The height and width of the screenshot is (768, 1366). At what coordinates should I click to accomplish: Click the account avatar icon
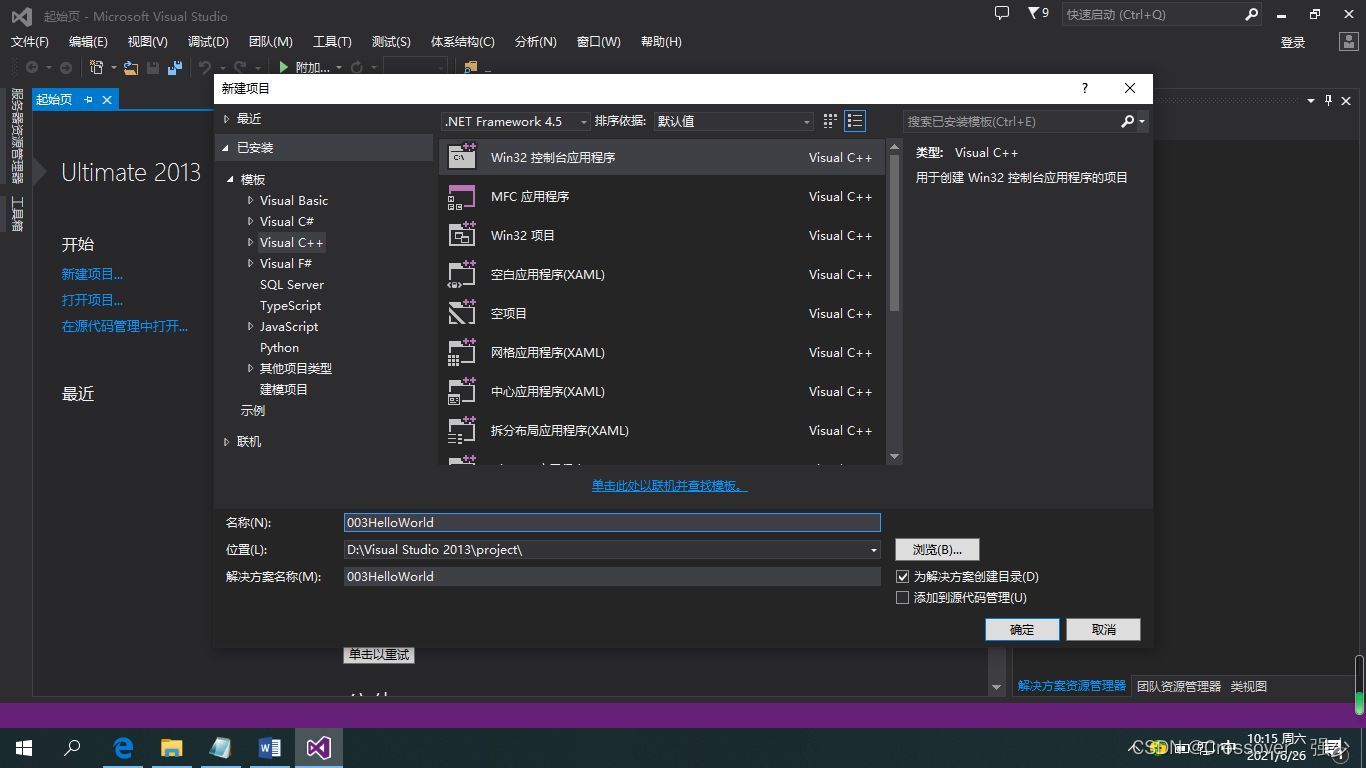pyautogui.click(x=1350, y=42)
